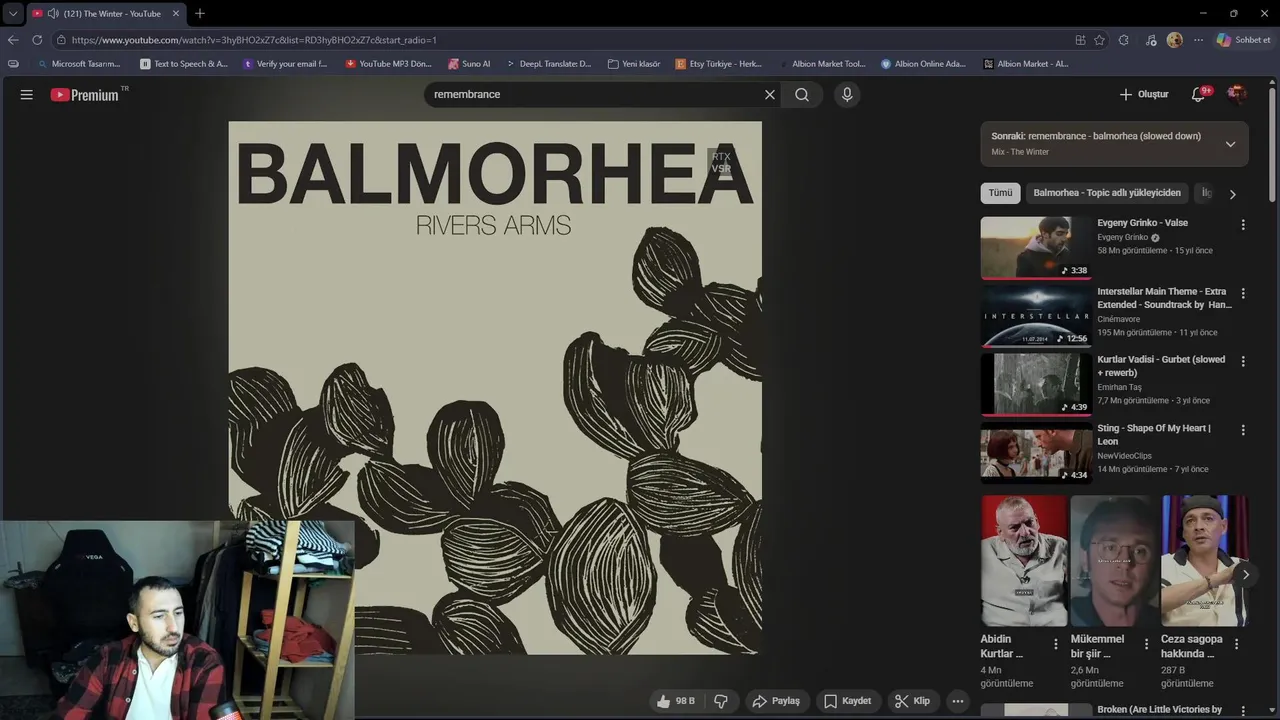This screenshot has width=1280, height=720.
Task: Open Evgeny Grinko channel name link
Action: pos(1122,237)
